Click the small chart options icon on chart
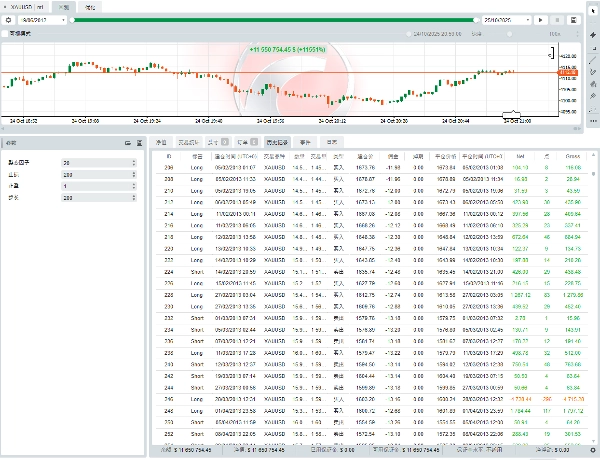 click(x=551, y=53)
